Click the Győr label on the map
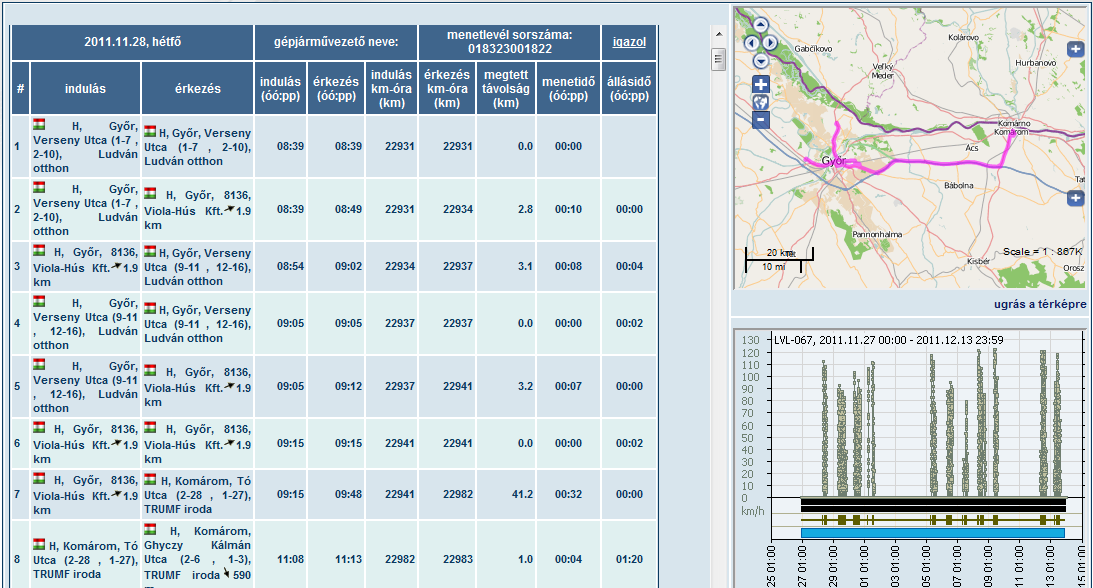This screenshot has height=588, width=1093. coord(834,161)
